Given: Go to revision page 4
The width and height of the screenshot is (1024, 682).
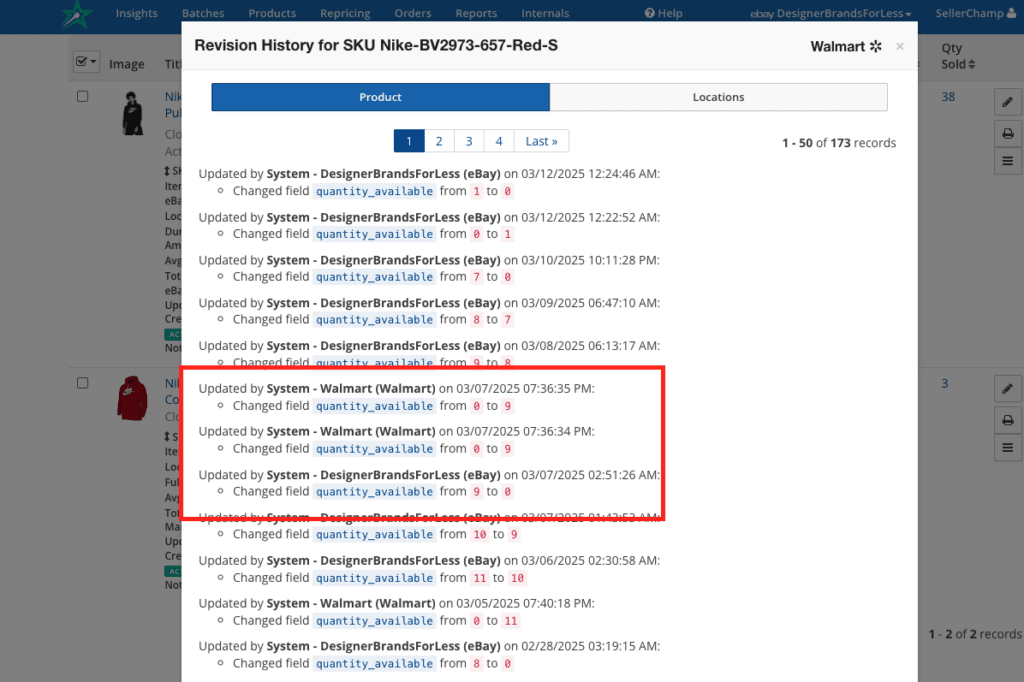Looking at the screenshot, I should pos(499,141).
